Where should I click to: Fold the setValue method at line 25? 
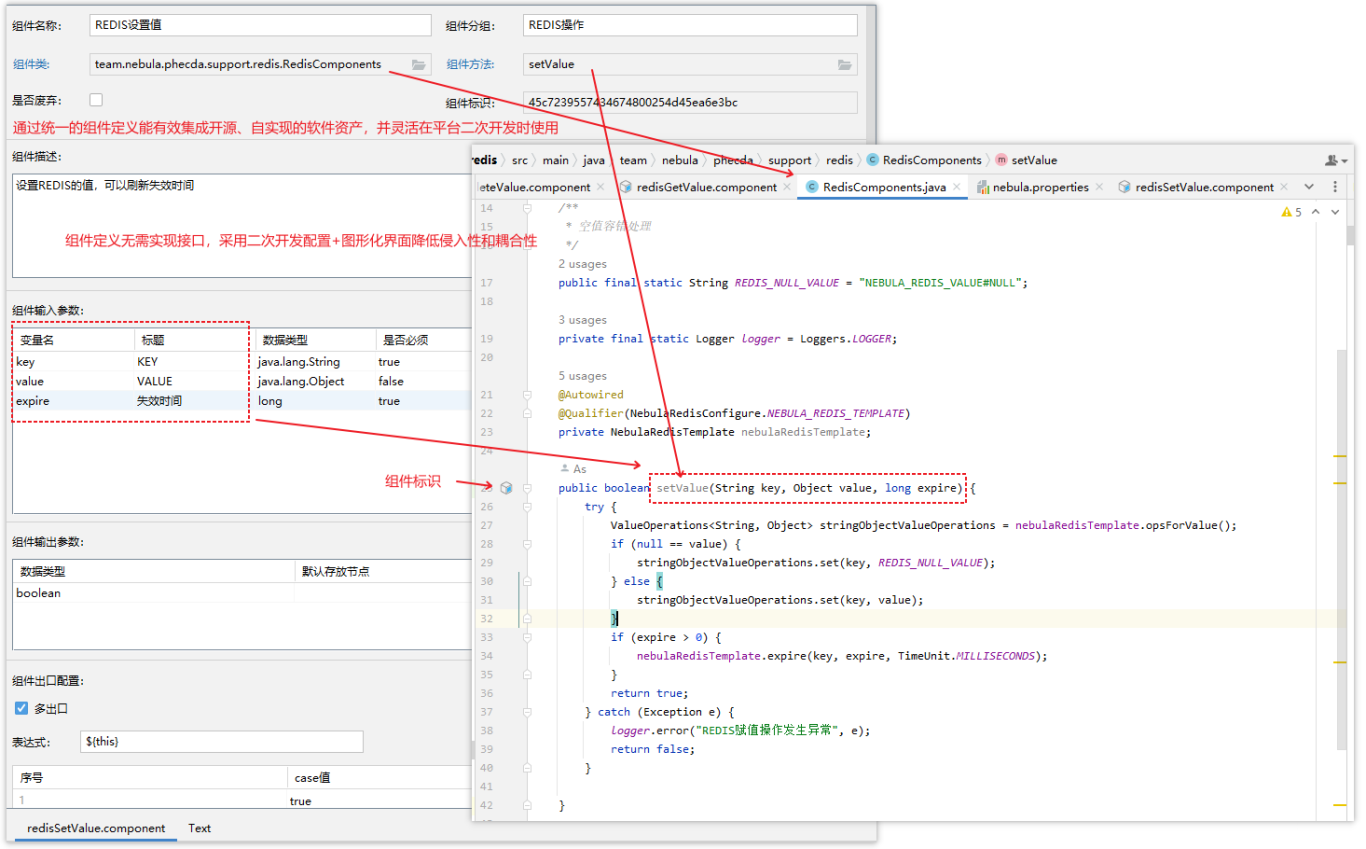click(527, 488)
